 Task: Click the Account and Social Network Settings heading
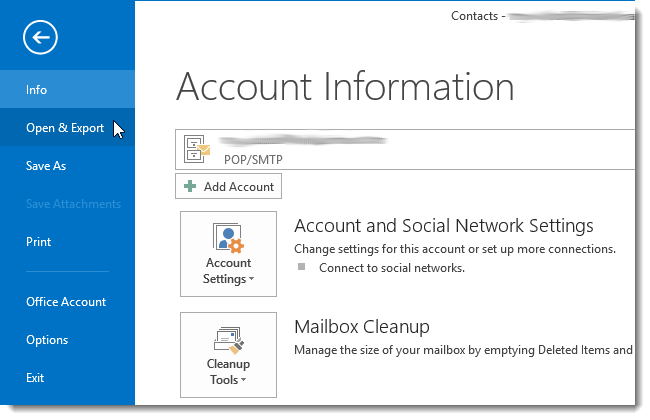tap(444, 226)
